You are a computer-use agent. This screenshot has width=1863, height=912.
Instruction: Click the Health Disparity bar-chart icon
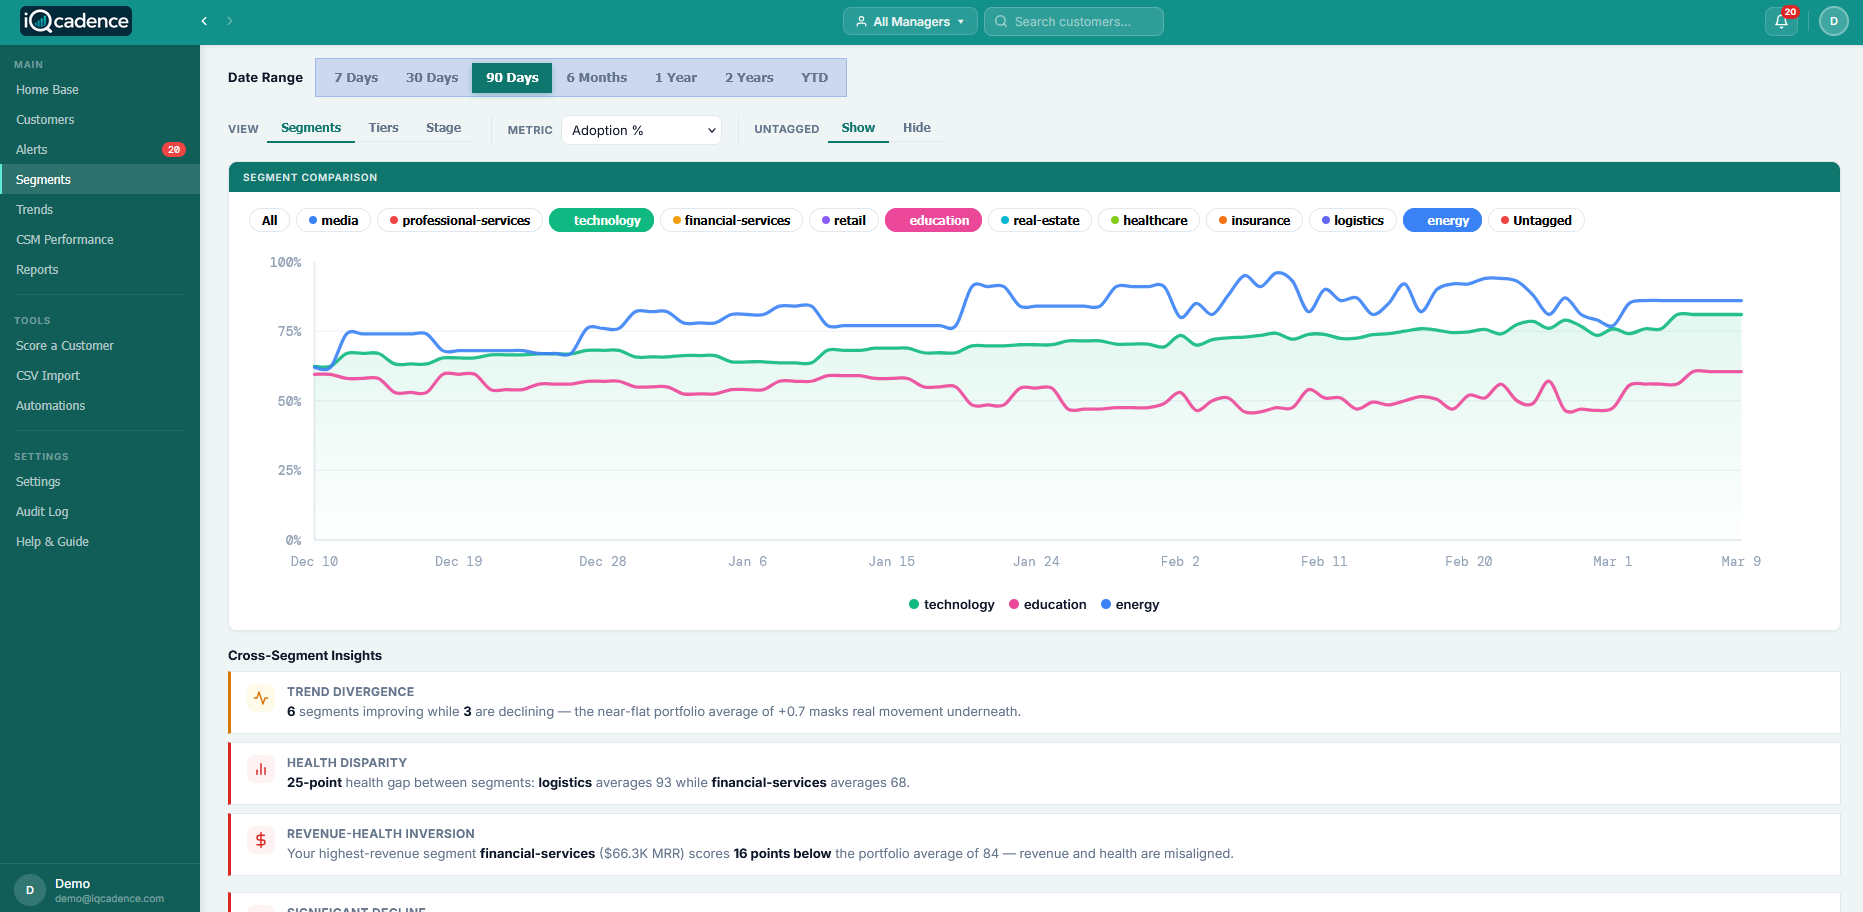(261, 770)
